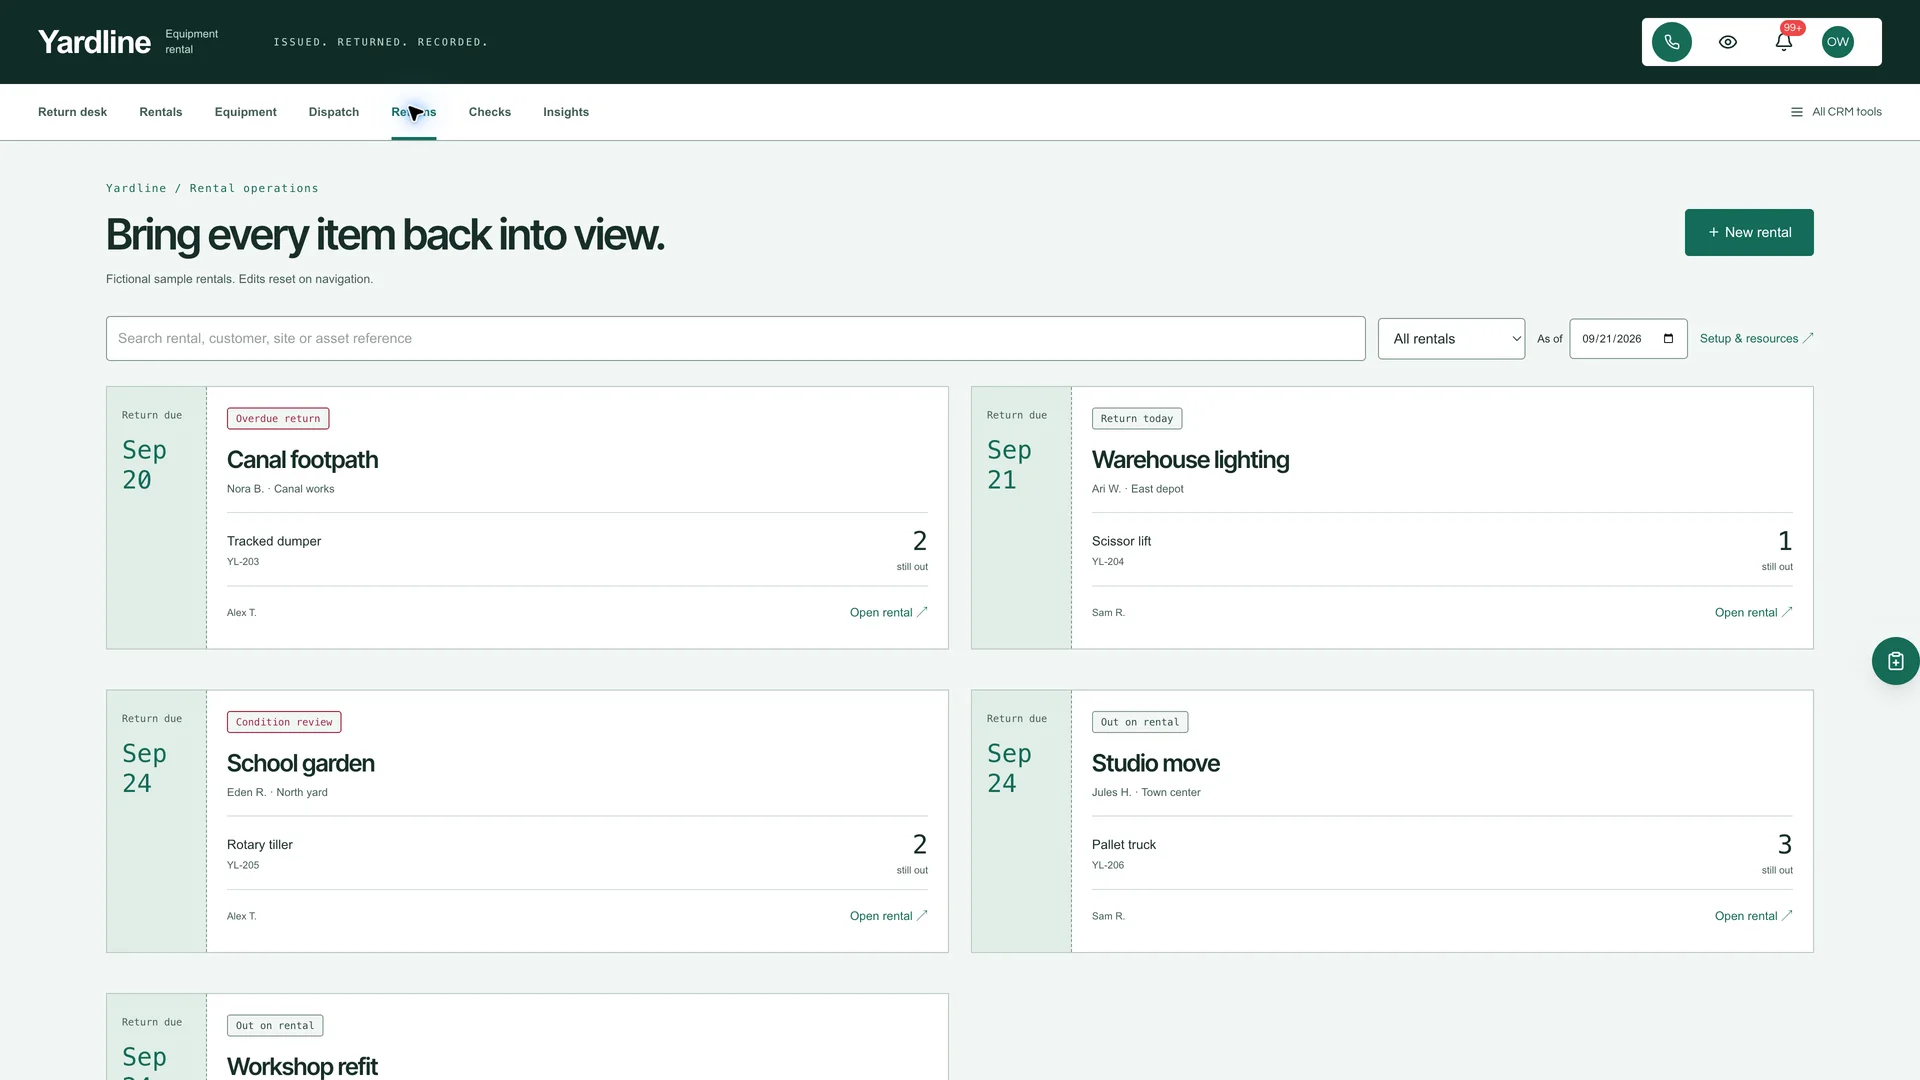This screenshot has width=1920, height=1080.
Task: Open rental for Canal footpath
Action: click(889, 613)
